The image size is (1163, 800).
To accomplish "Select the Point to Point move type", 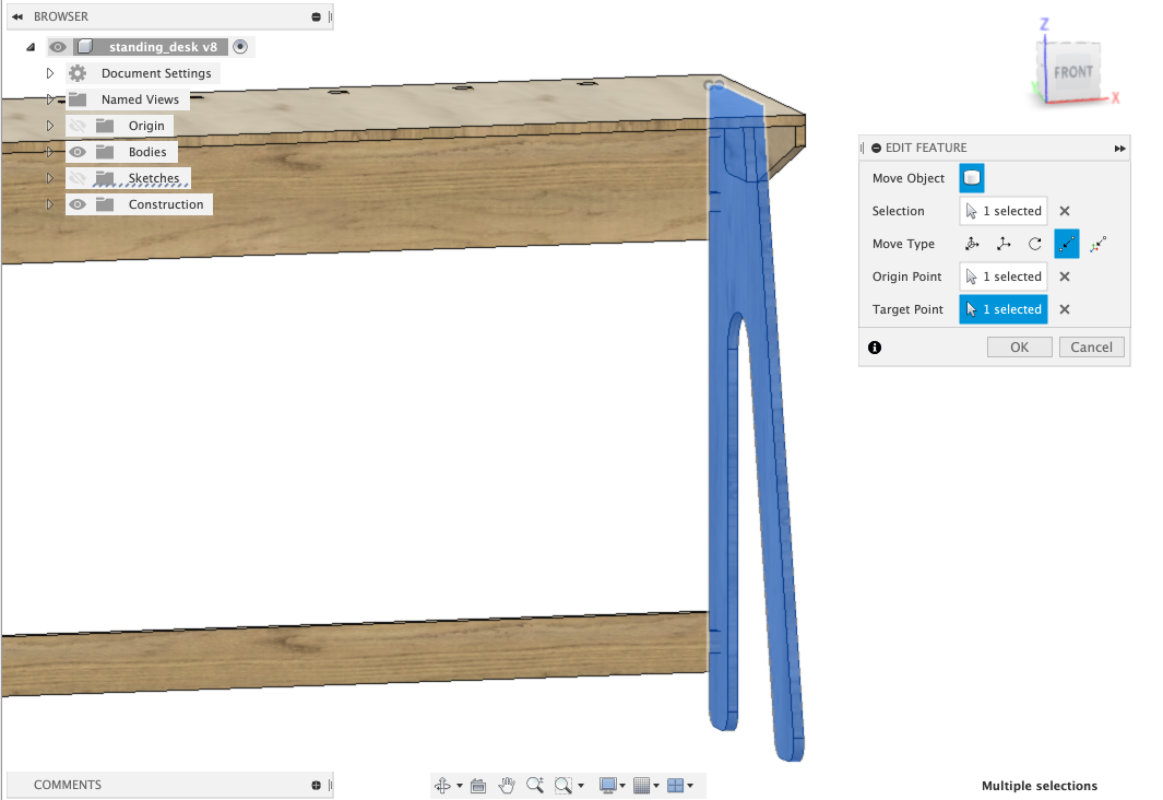I will tap(1067, 244).
